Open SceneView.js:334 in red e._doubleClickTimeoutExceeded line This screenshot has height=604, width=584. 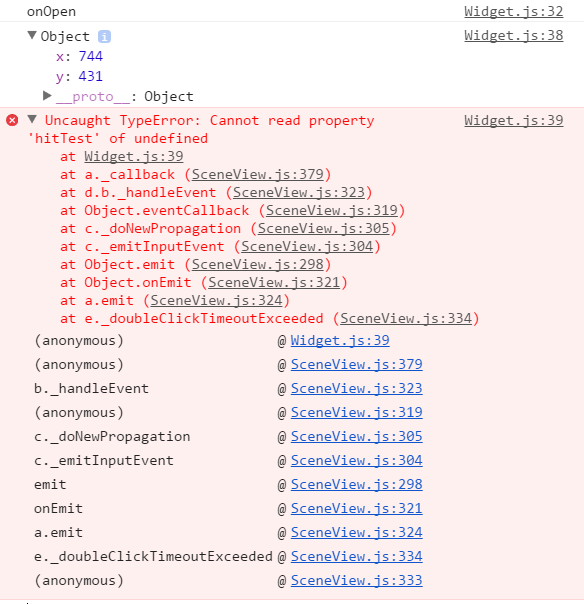pyautogui.click(x=406, y=319)
